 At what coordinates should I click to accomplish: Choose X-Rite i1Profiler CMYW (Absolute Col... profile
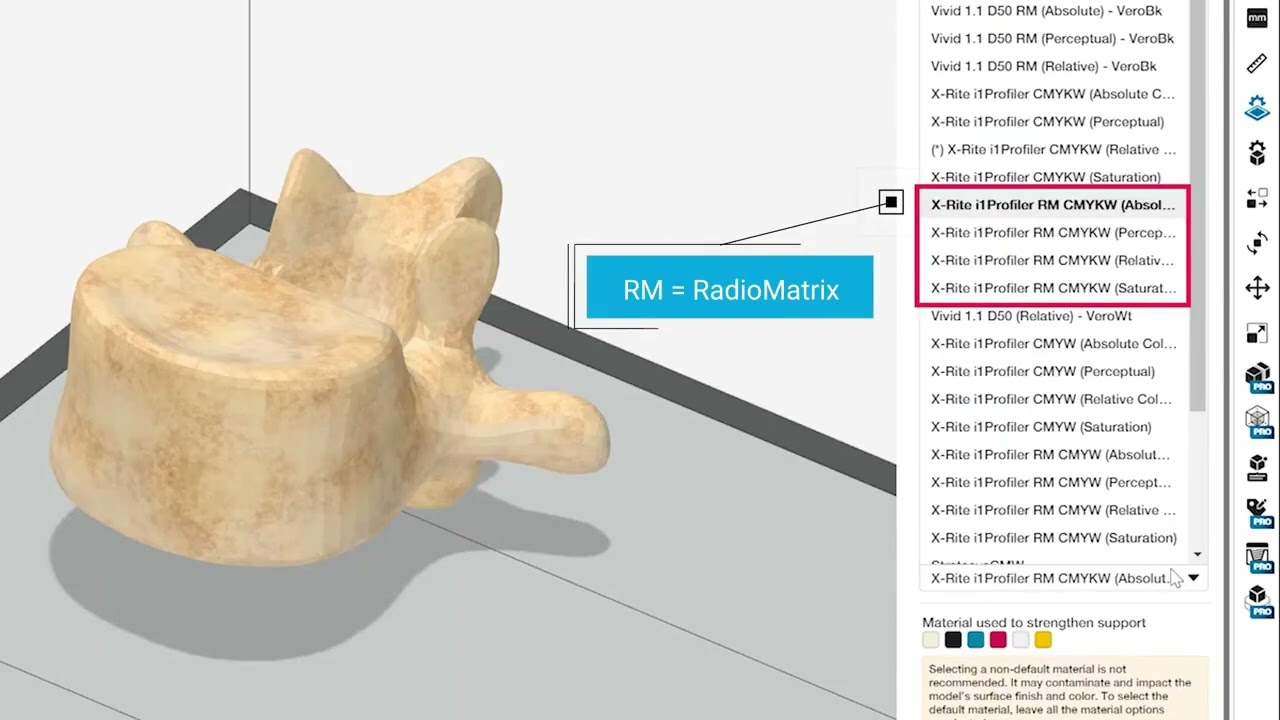tap(1053, 344)
